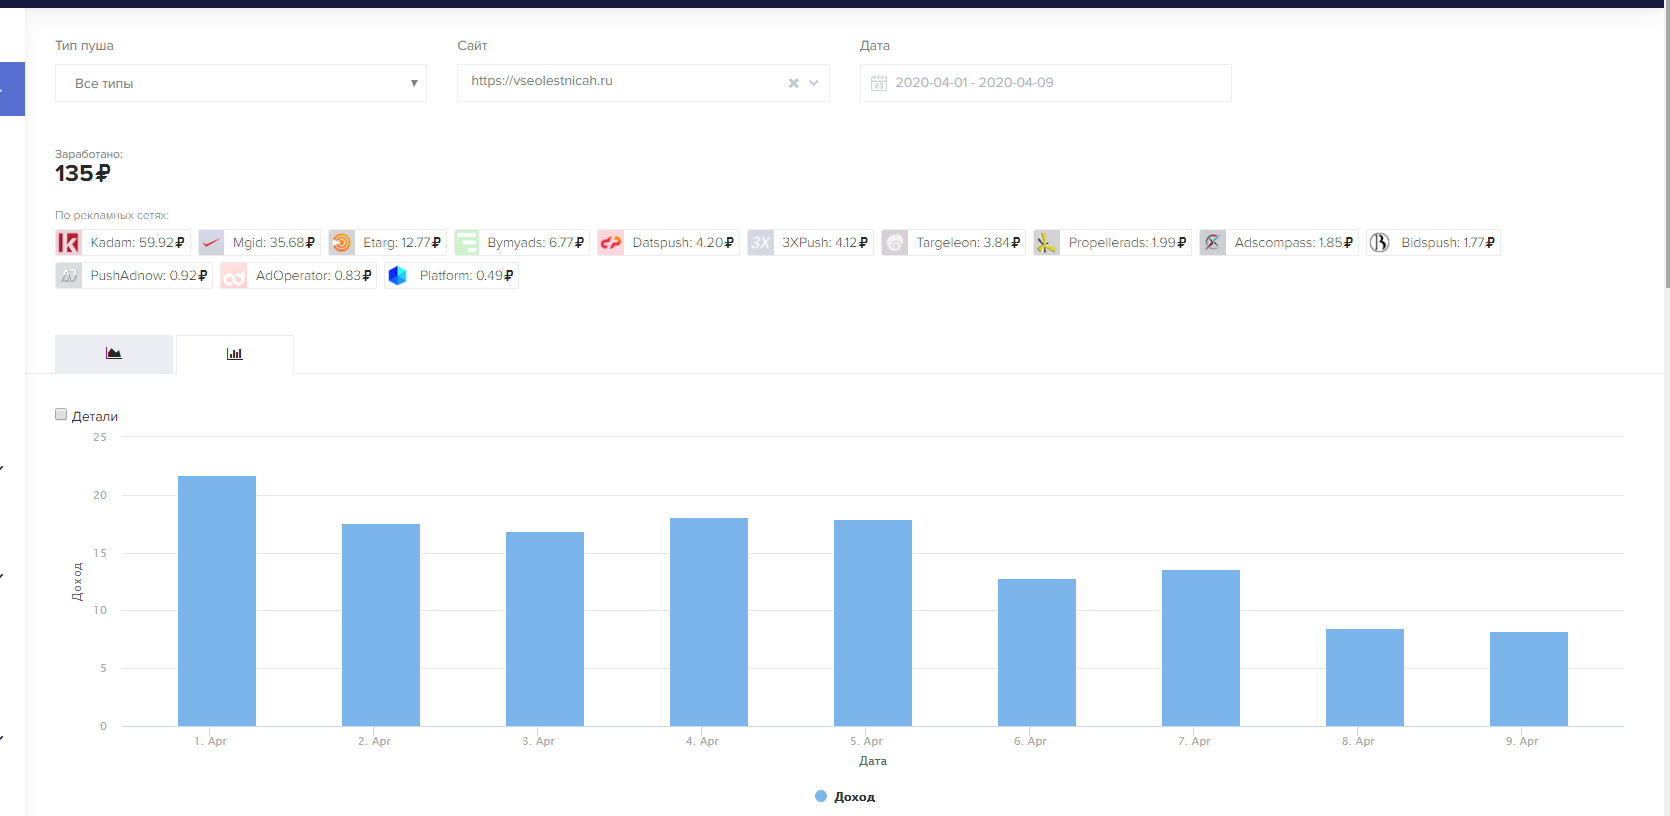Viewport: 1670px width, 816px height.
Task: Click the 4. Apr revenue bar
Action: tap(709, 622)
